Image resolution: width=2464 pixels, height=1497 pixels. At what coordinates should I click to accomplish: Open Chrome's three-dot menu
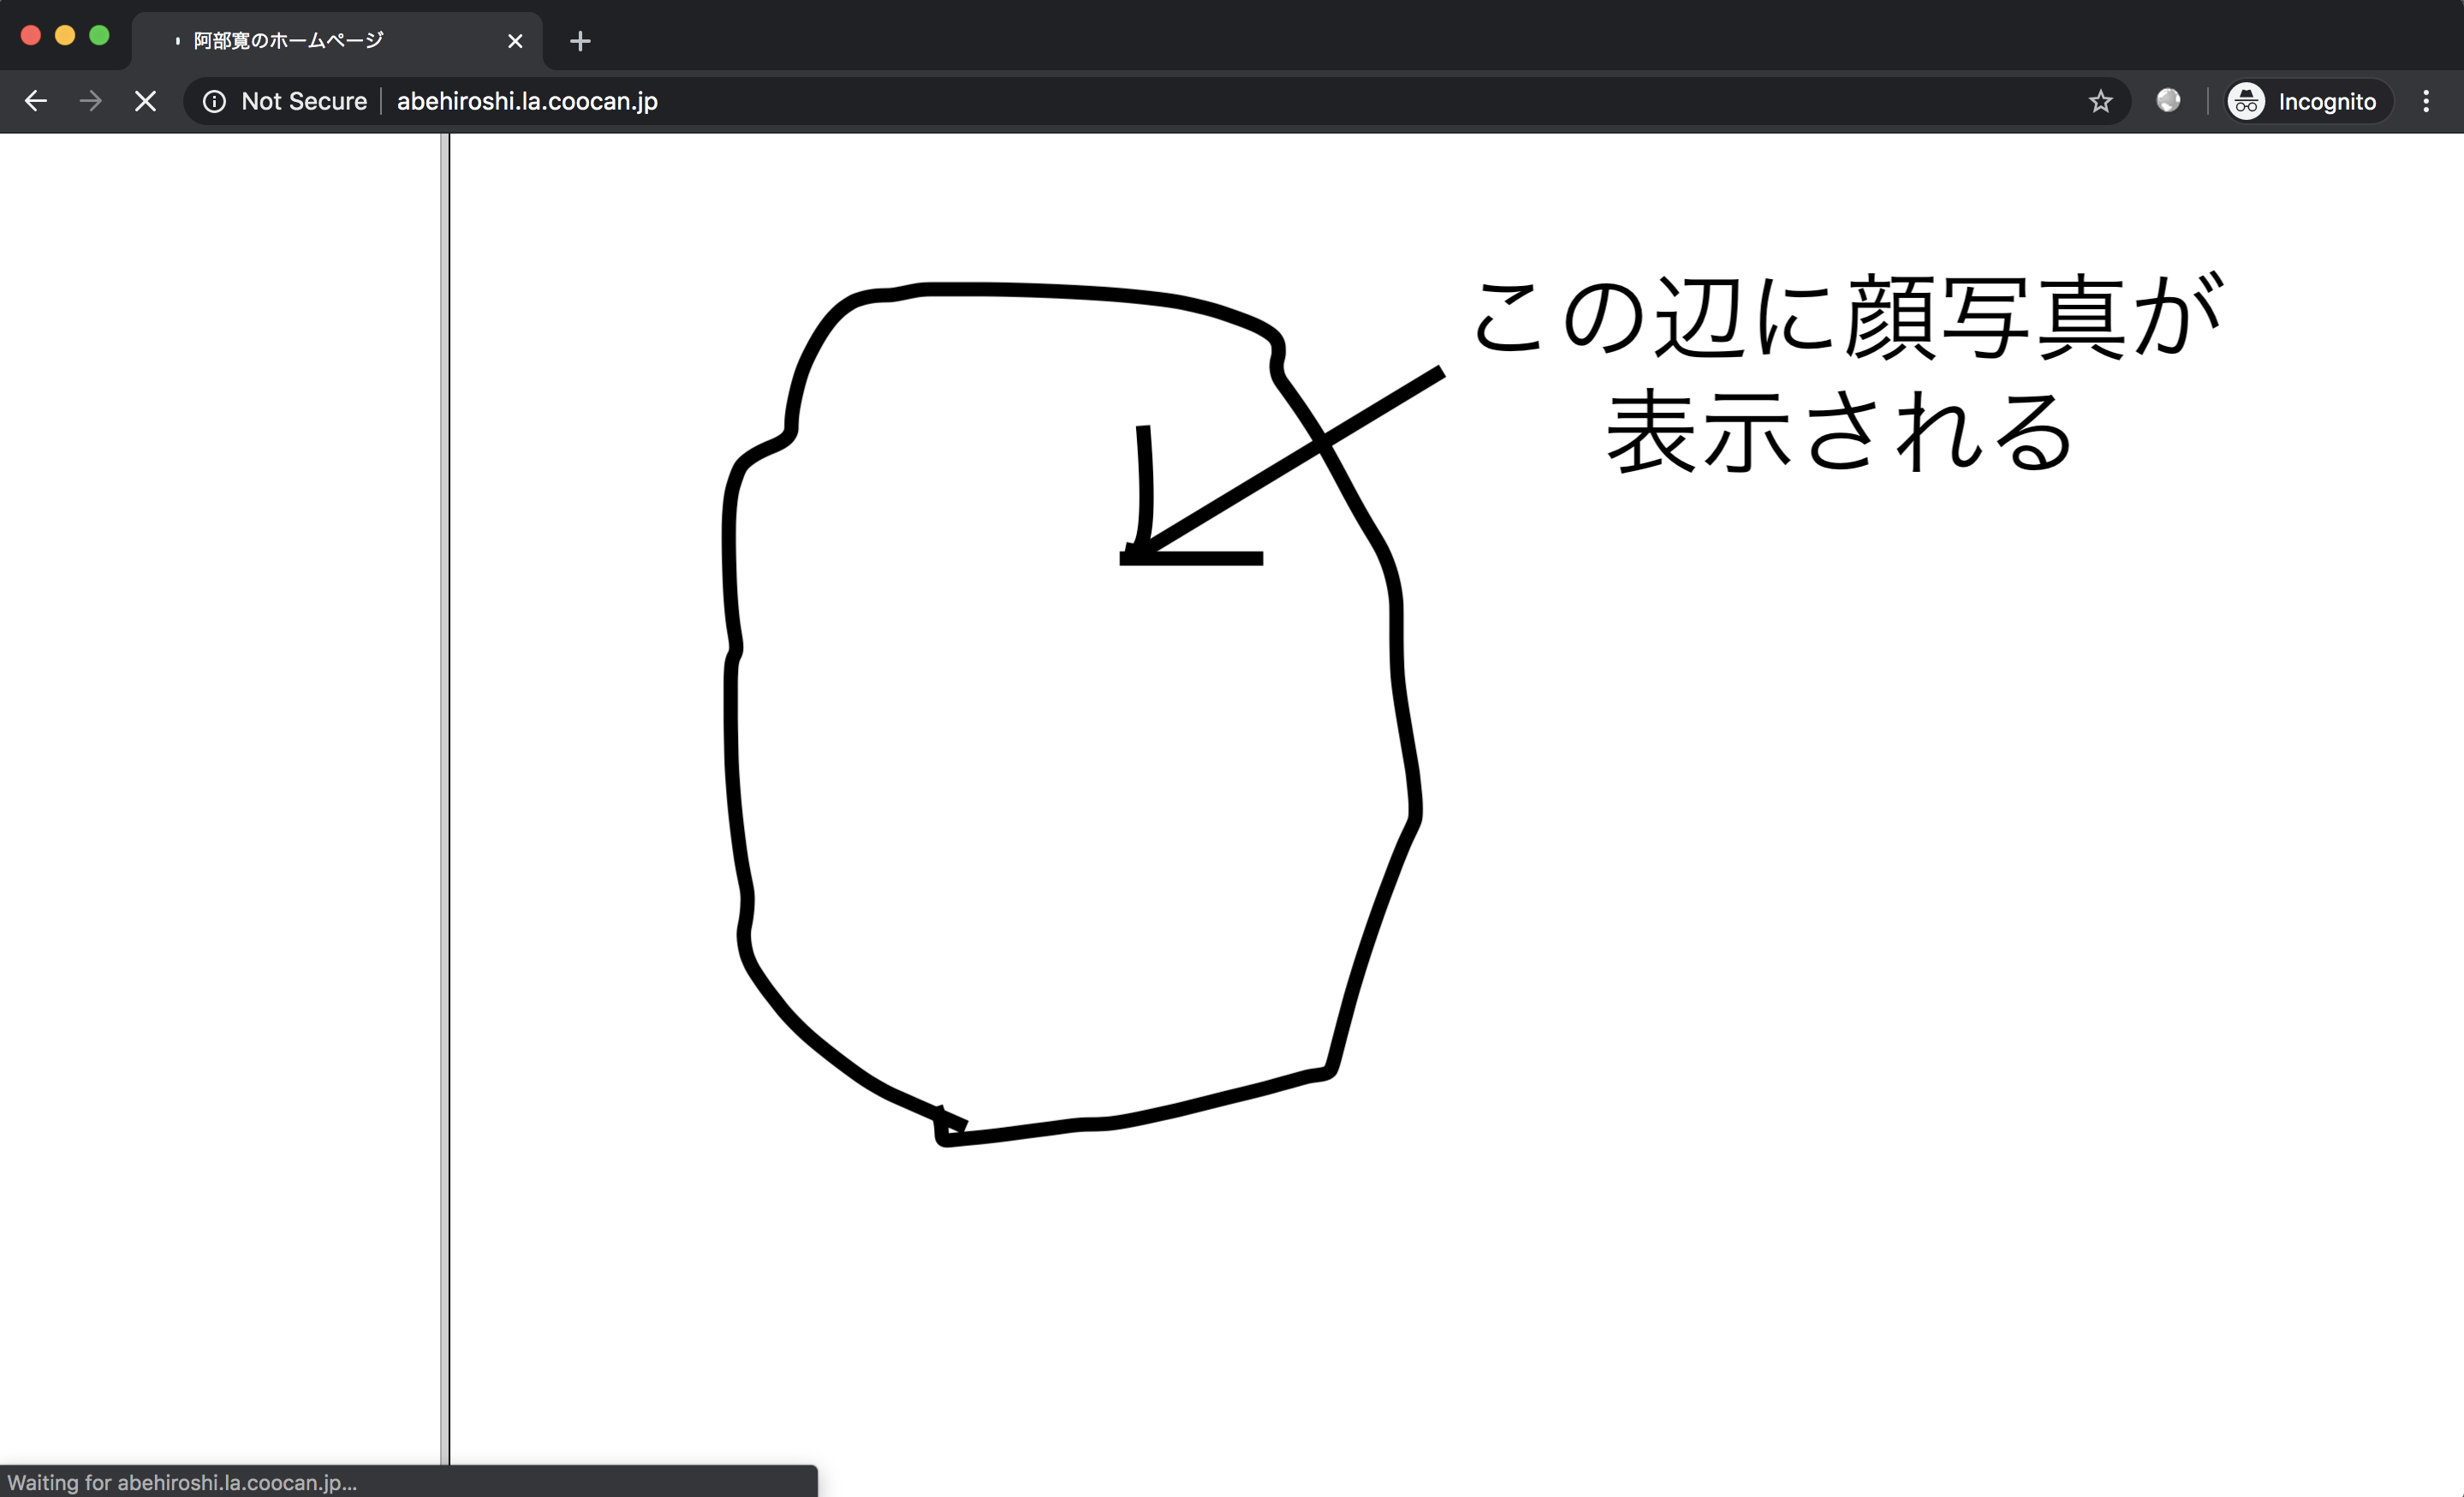point(2427,101)
